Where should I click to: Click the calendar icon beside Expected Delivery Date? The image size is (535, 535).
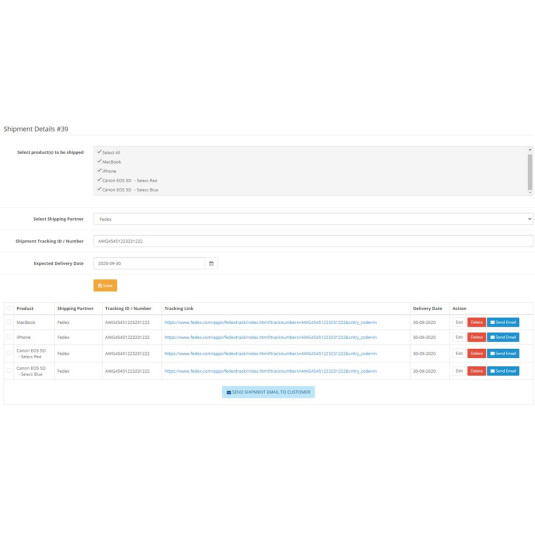(x=211, y=263)
